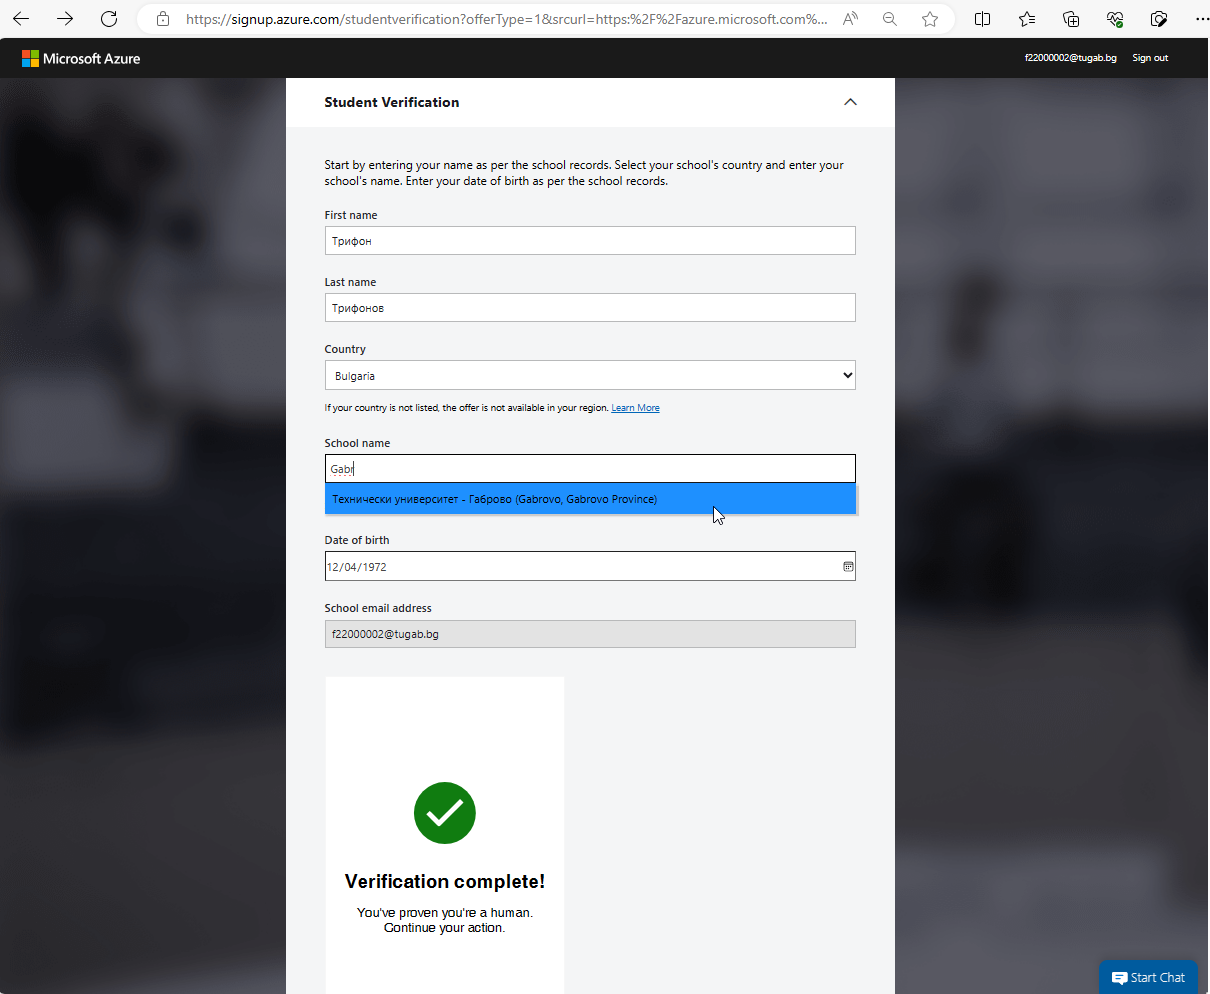1210x994 pixels.
Task: Click the Microsoft Azure logo
Action: [81, 58]
